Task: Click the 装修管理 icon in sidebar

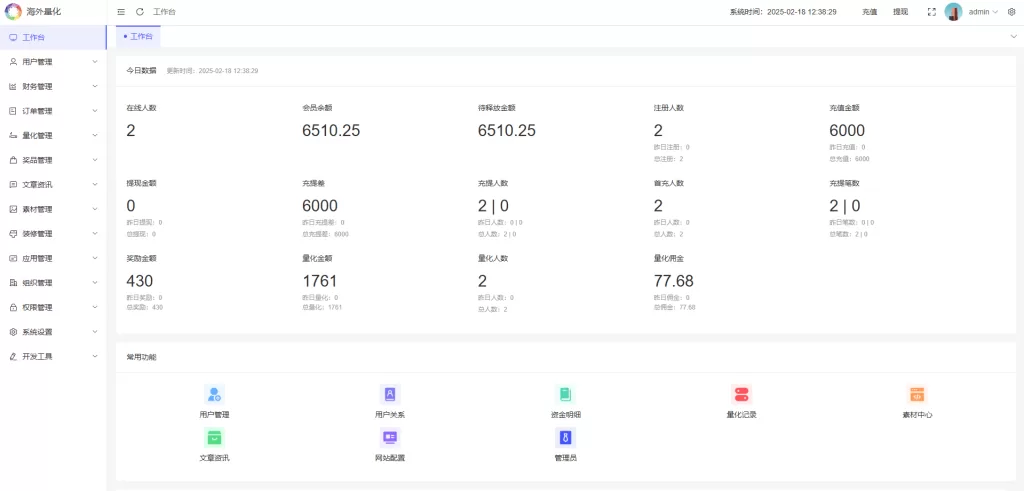Action: pyautogui.click(x=13, y=234)
